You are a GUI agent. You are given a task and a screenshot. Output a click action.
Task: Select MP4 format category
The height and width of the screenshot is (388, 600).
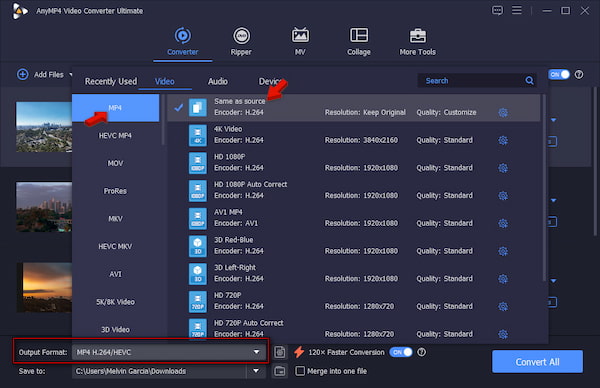tap(115, 108)
